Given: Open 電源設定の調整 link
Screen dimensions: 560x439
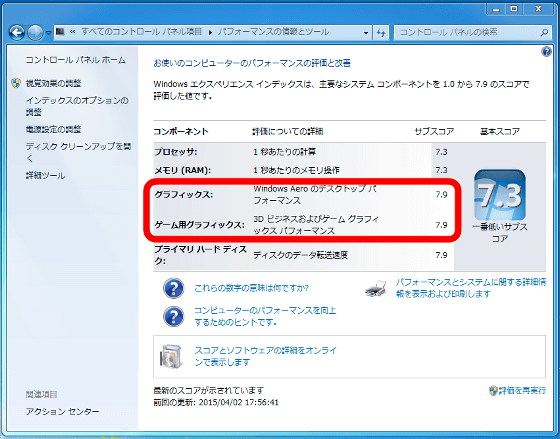Looking at the screenshot, I should [x=53, y=129].
